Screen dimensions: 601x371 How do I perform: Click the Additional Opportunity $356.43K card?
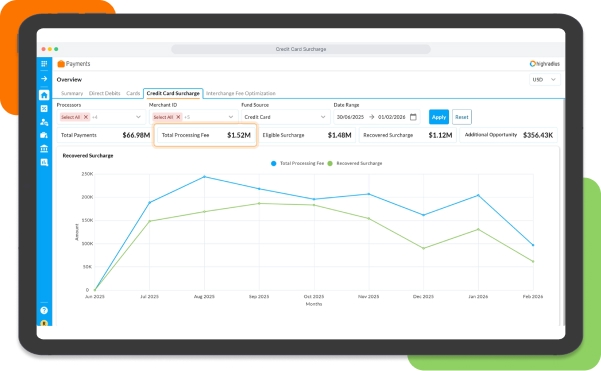509,135
